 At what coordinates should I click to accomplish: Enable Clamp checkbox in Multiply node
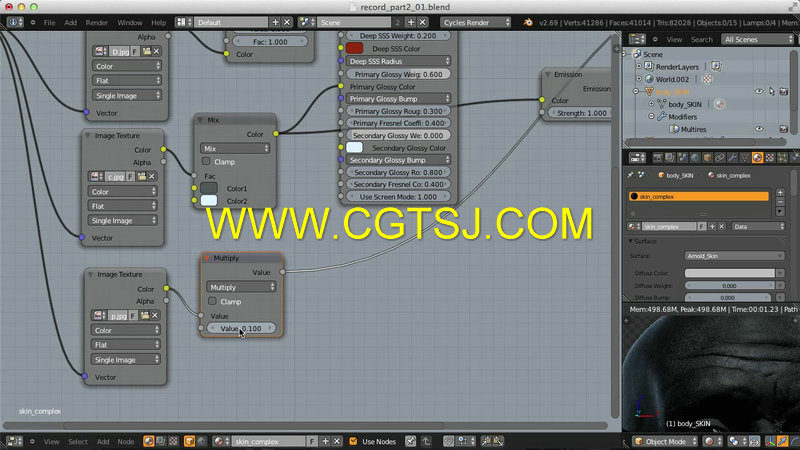[212, 301]
